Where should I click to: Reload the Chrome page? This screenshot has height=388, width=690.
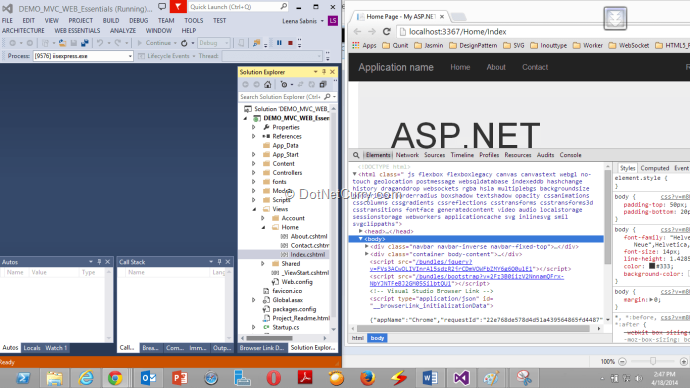[x=386, y=32]
